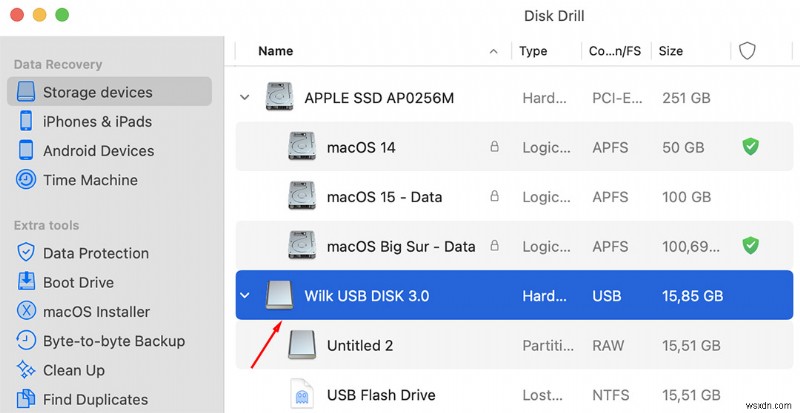Click the macOS Installer X icon
This screenshot has width=800, height=413.
point(26,311)
